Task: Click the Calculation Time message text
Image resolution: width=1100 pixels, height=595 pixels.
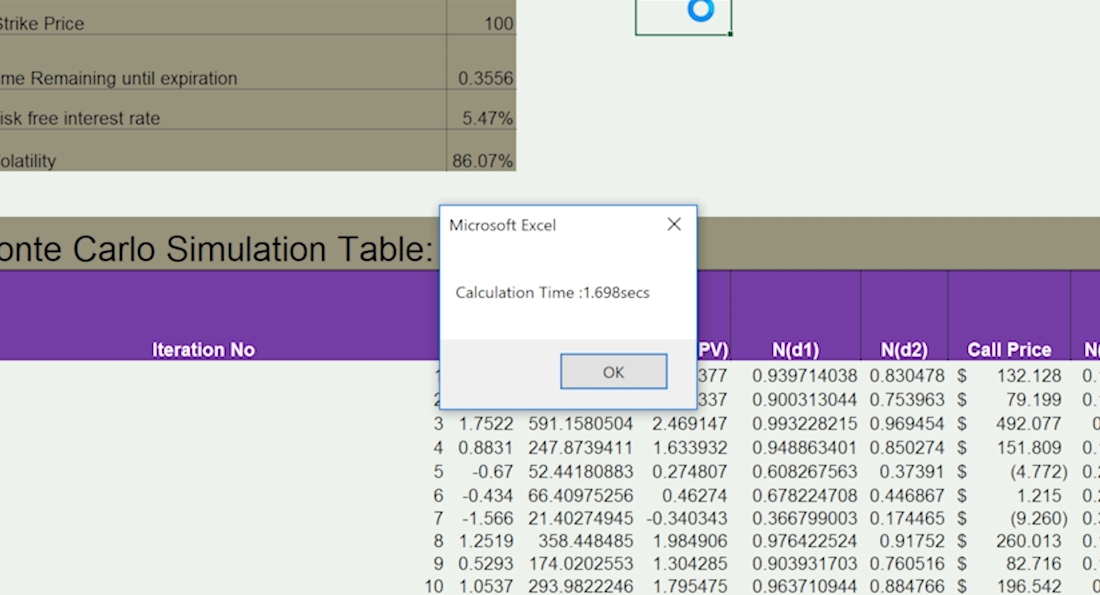Action: [552, 292]
